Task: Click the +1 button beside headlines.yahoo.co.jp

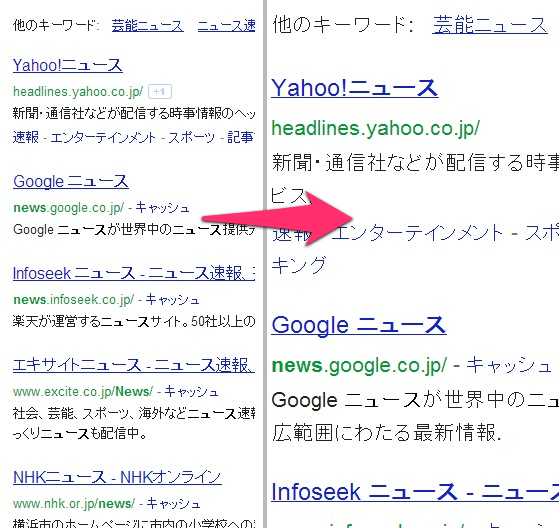Action: (x=160, y=92)
